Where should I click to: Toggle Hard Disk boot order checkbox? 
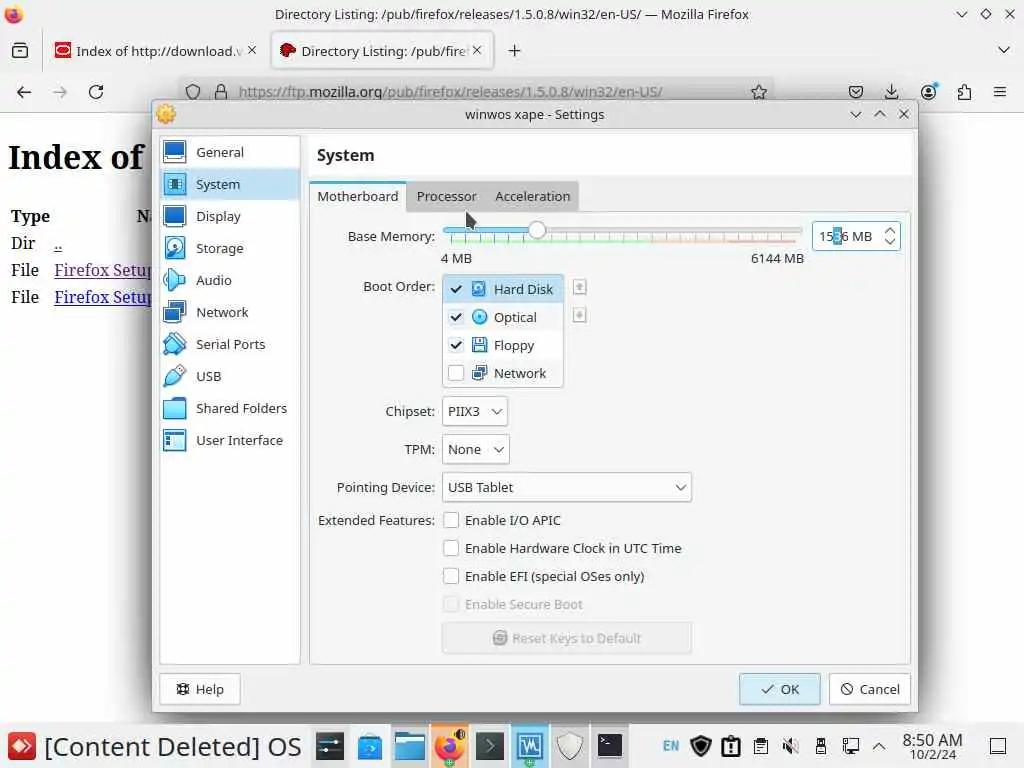pos(456,289)
